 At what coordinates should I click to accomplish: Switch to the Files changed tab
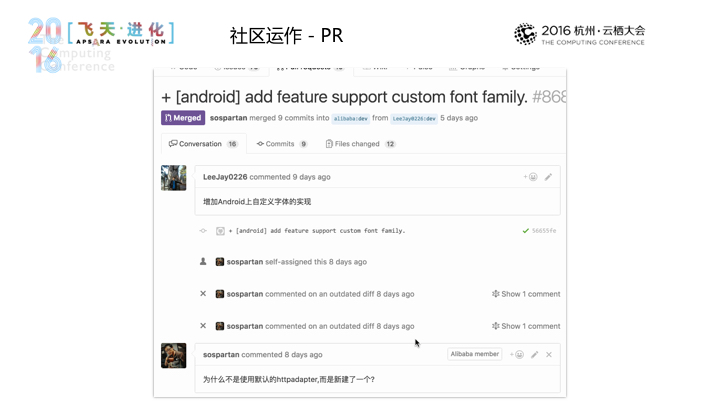[x=360, y=144]
